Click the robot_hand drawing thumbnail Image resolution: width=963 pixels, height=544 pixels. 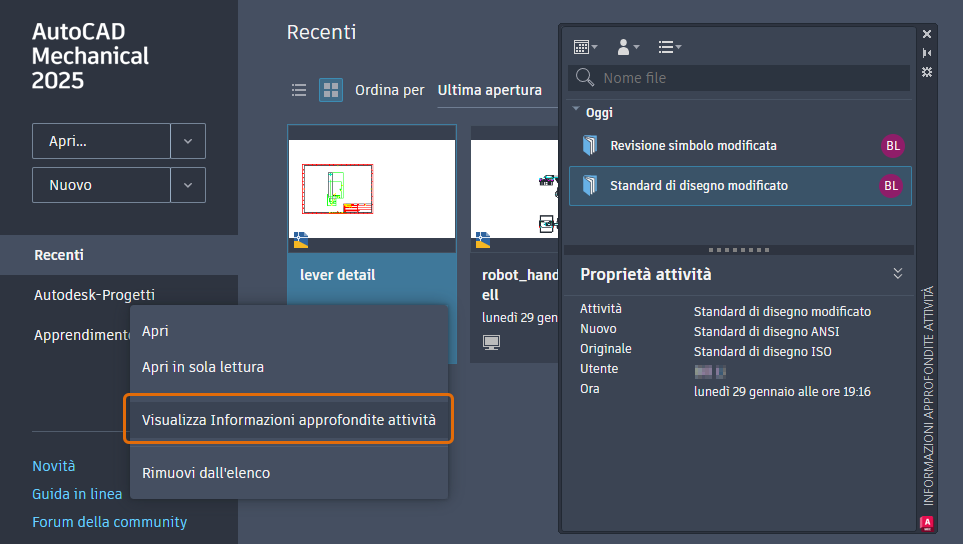tap(515, 188)
